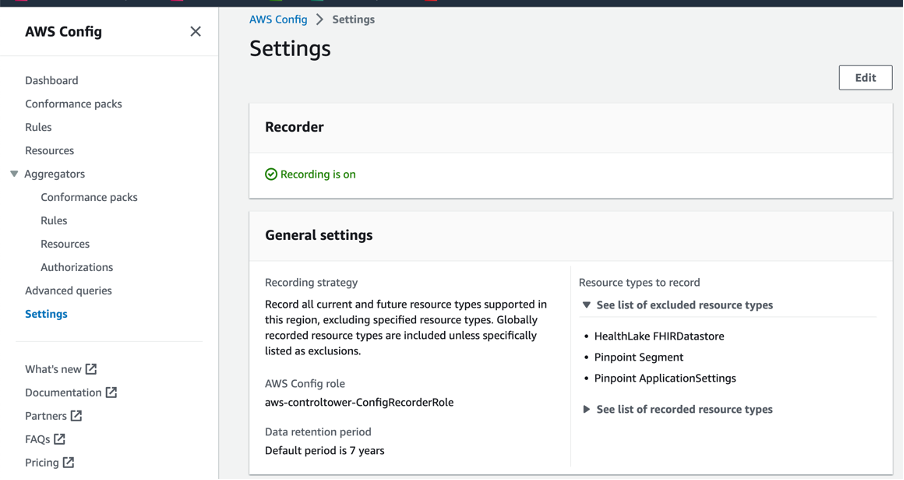Open Advanced queries page
Viewport: 904px width, 480px height.
(68, 290)
